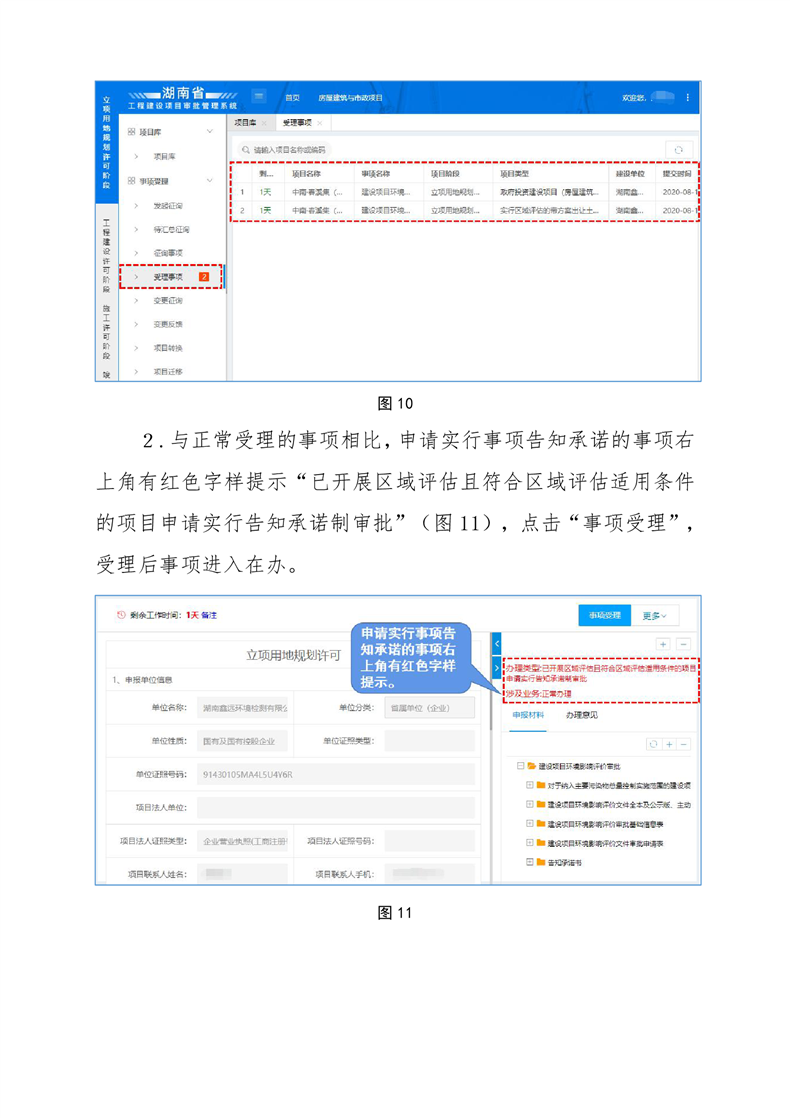Select the 施工许可阶段 vertical stage tab

click(x=107, y=332)
